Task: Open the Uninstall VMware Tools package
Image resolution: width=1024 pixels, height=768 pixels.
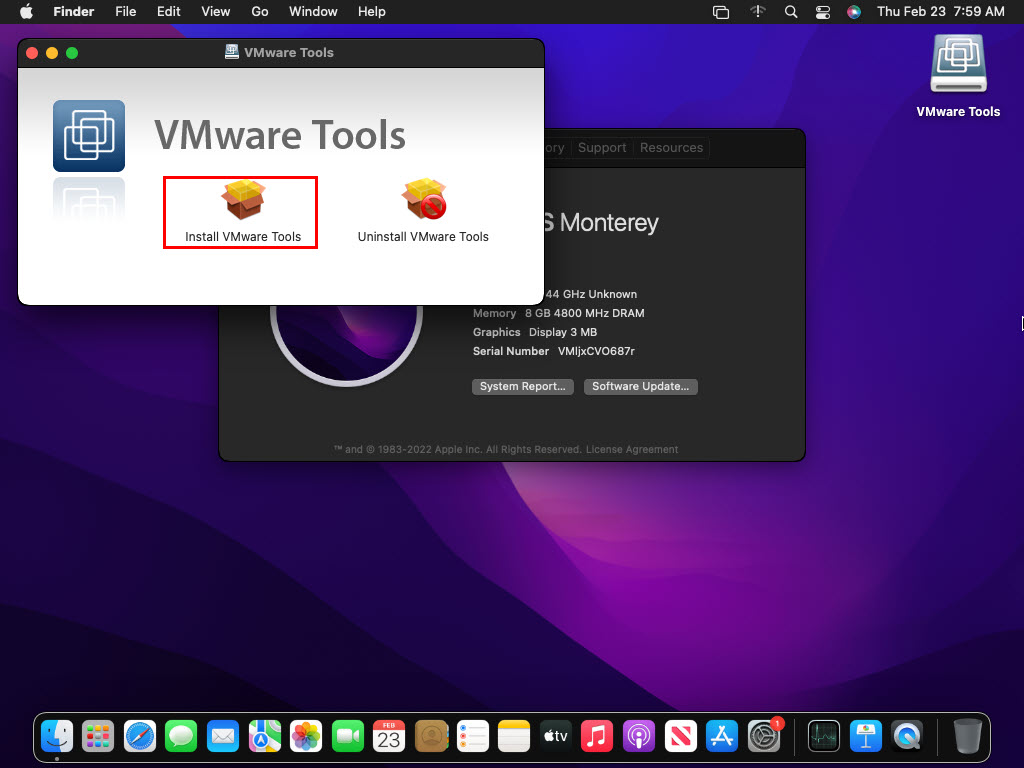Action: (423, 212)
